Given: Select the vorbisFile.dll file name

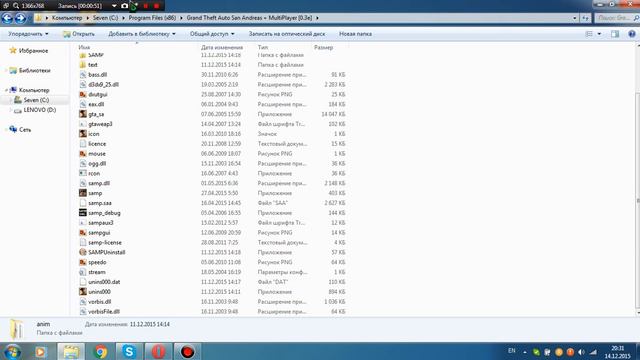Looking at the screenshot, I should [x=104, y=311].
